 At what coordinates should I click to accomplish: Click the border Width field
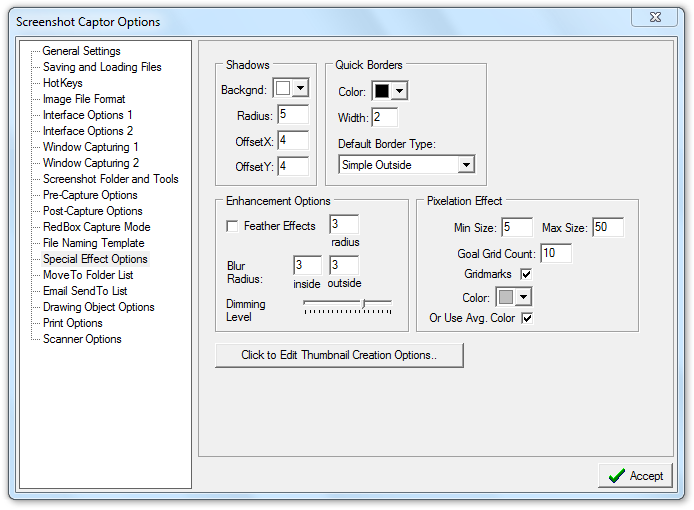pos(385,117)
